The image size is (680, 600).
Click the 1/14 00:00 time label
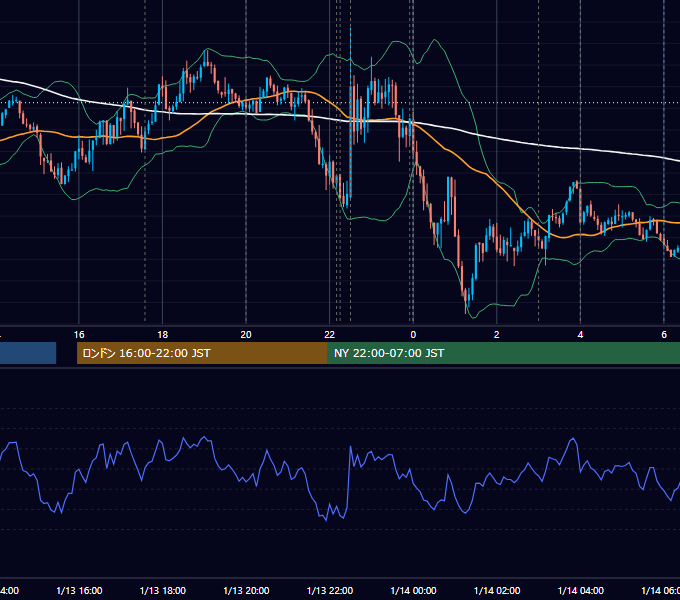click(413, 590)
